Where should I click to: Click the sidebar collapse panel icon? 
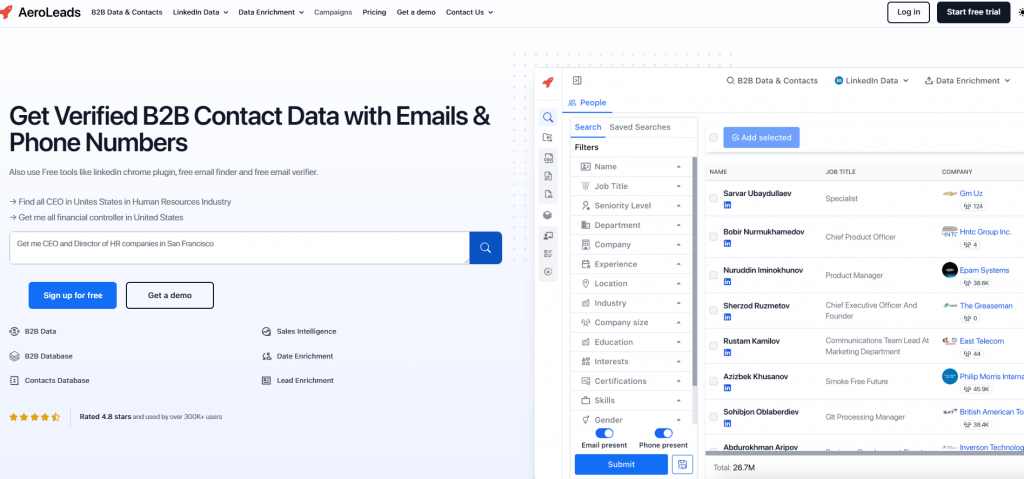point(577,80)
